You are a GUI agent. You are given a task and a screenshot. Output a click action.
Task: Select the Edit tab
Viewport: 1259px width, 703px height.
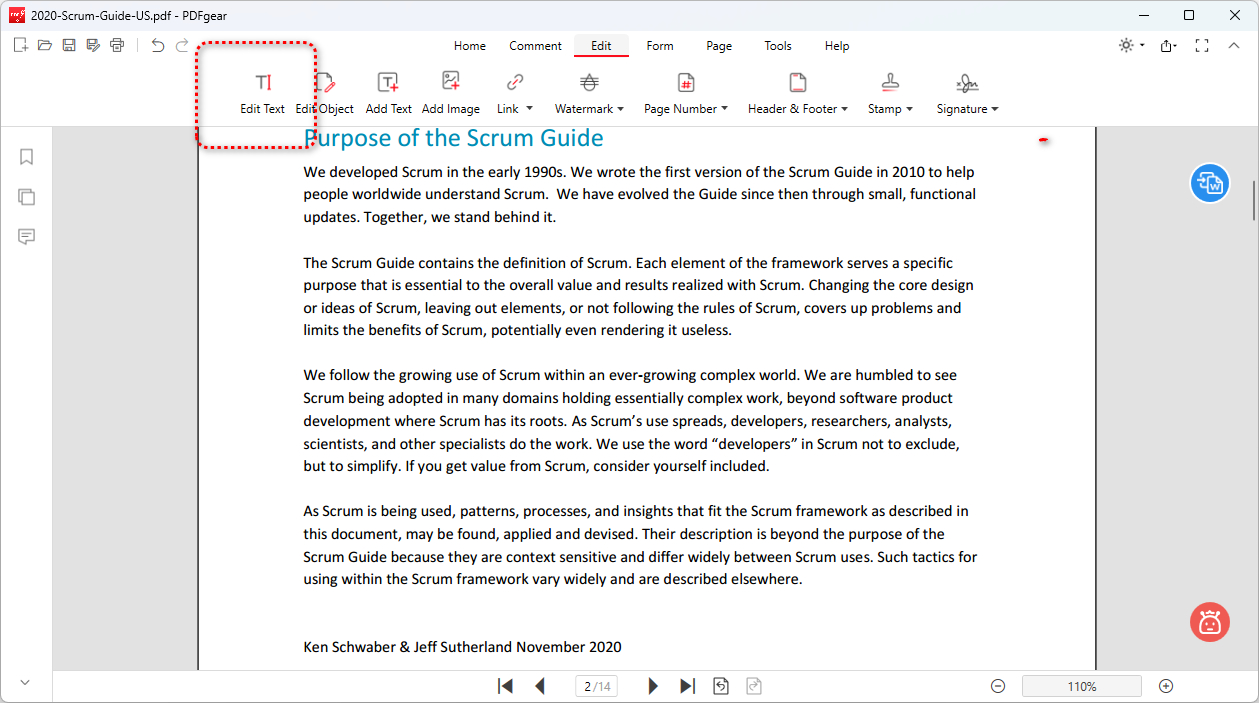click(x=601, y=46)
